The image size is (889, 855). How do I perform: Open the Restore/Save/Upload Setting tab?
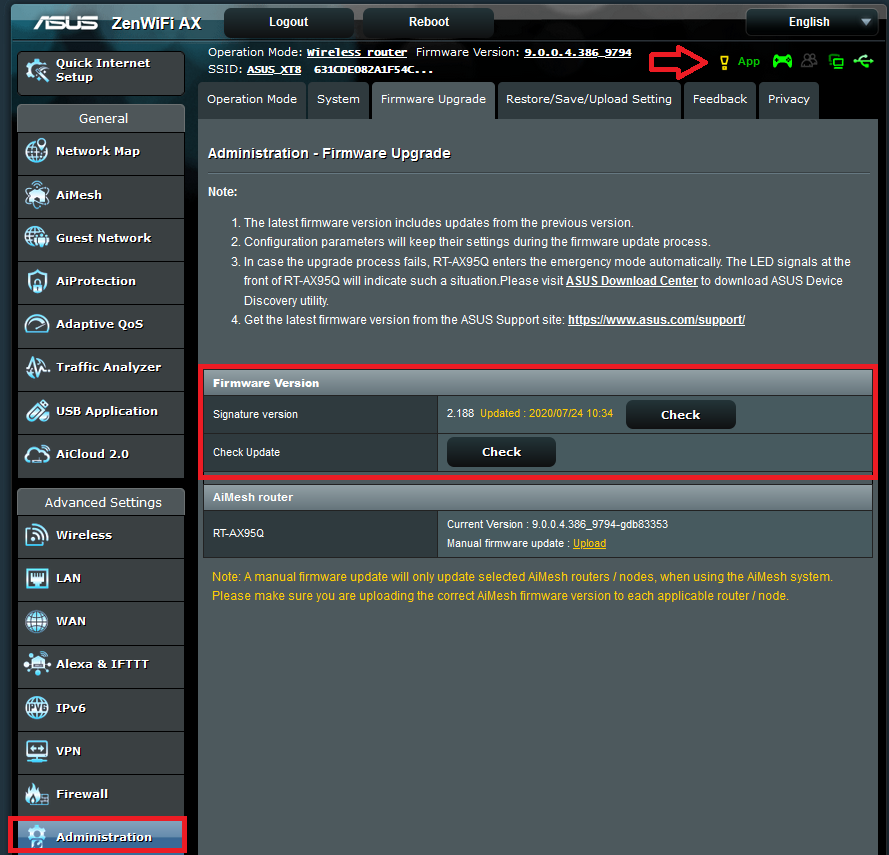[x=589, y=100]
